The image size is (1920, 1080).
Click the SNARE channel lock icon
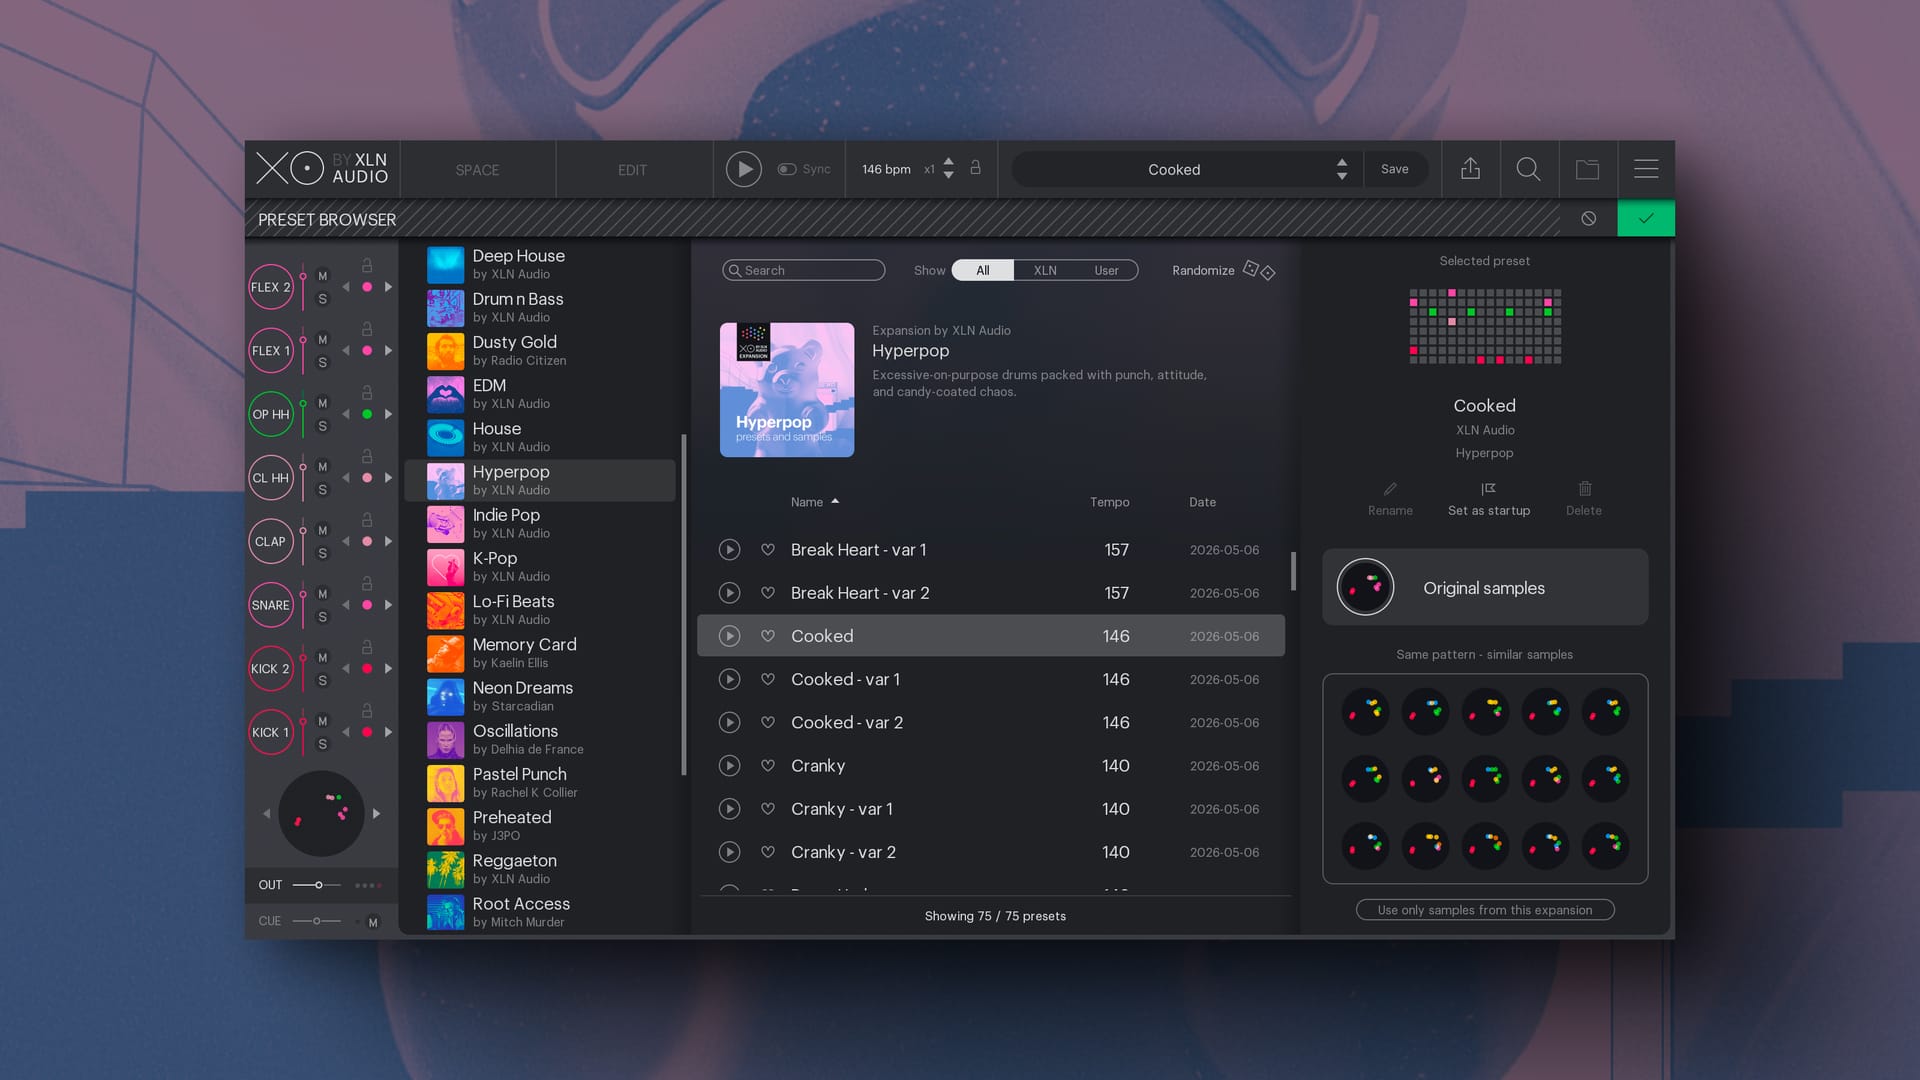click(x=367, y=583)
